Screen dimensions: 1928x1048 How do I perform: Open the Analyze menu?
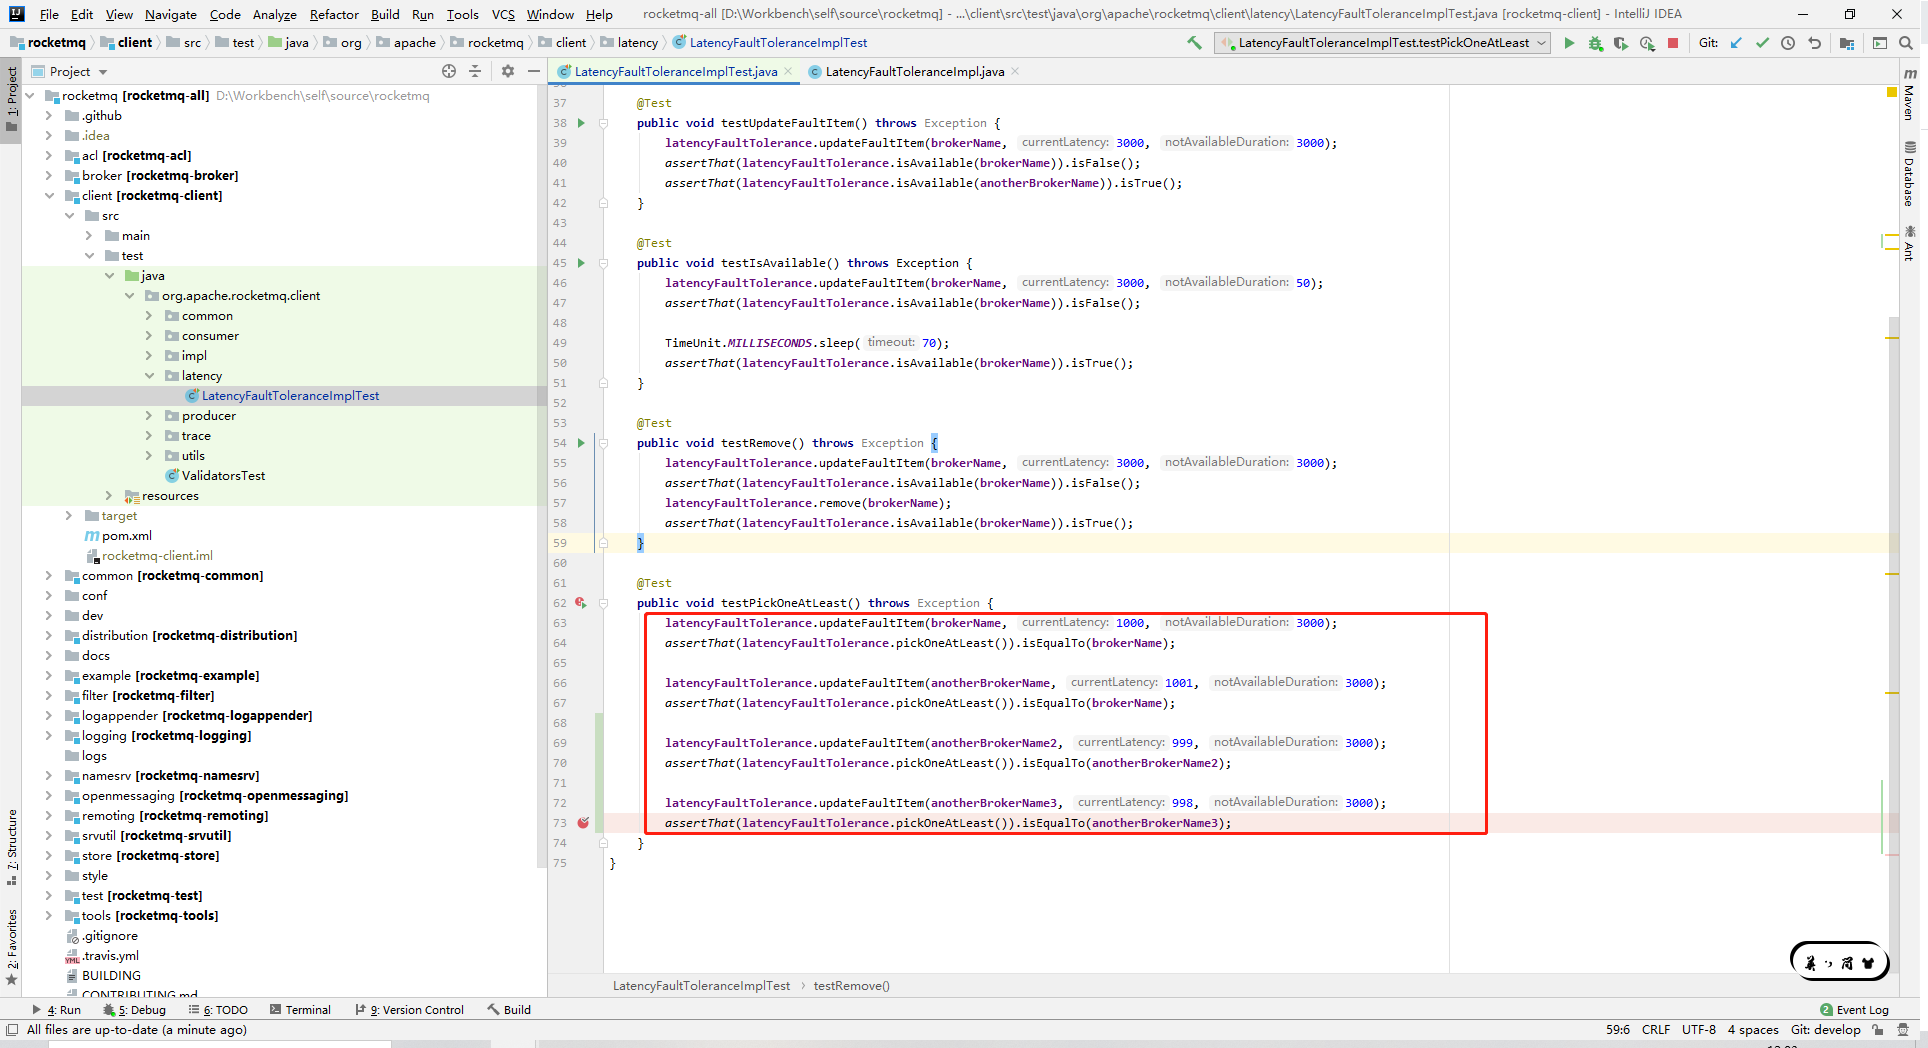274,14
